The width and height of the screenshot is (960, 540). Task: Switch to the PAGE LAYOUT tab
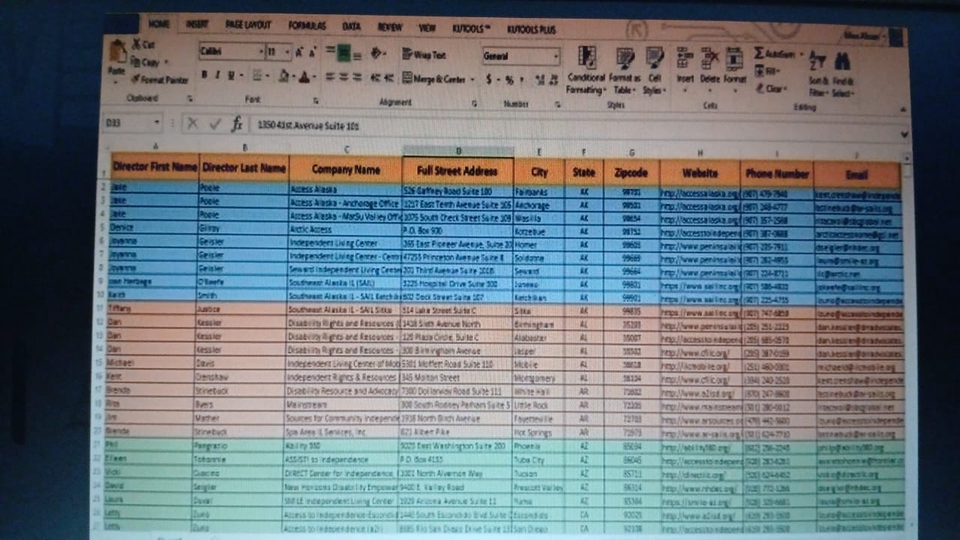click(248, 24)
